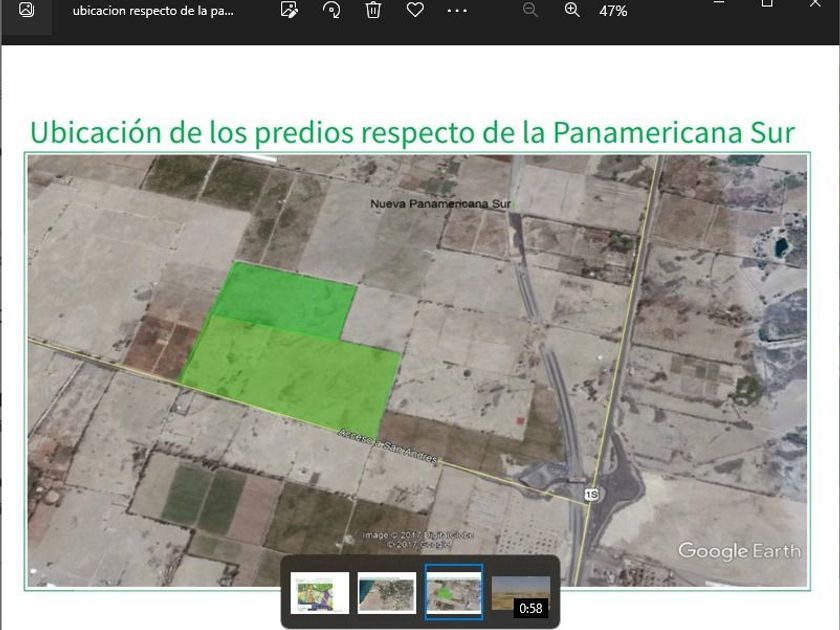The height and width of the screenshot is (630, 840).
Task: Click the 47% zoom level indicator
Action: tap(613, 11)
